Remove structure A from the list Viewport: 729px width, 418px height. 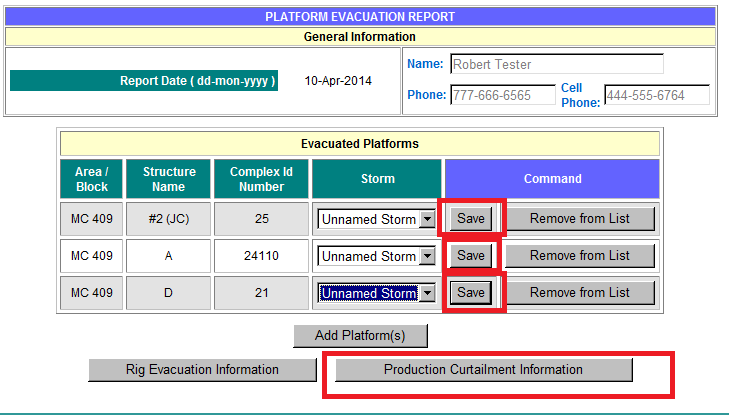(x=580, y=255)
